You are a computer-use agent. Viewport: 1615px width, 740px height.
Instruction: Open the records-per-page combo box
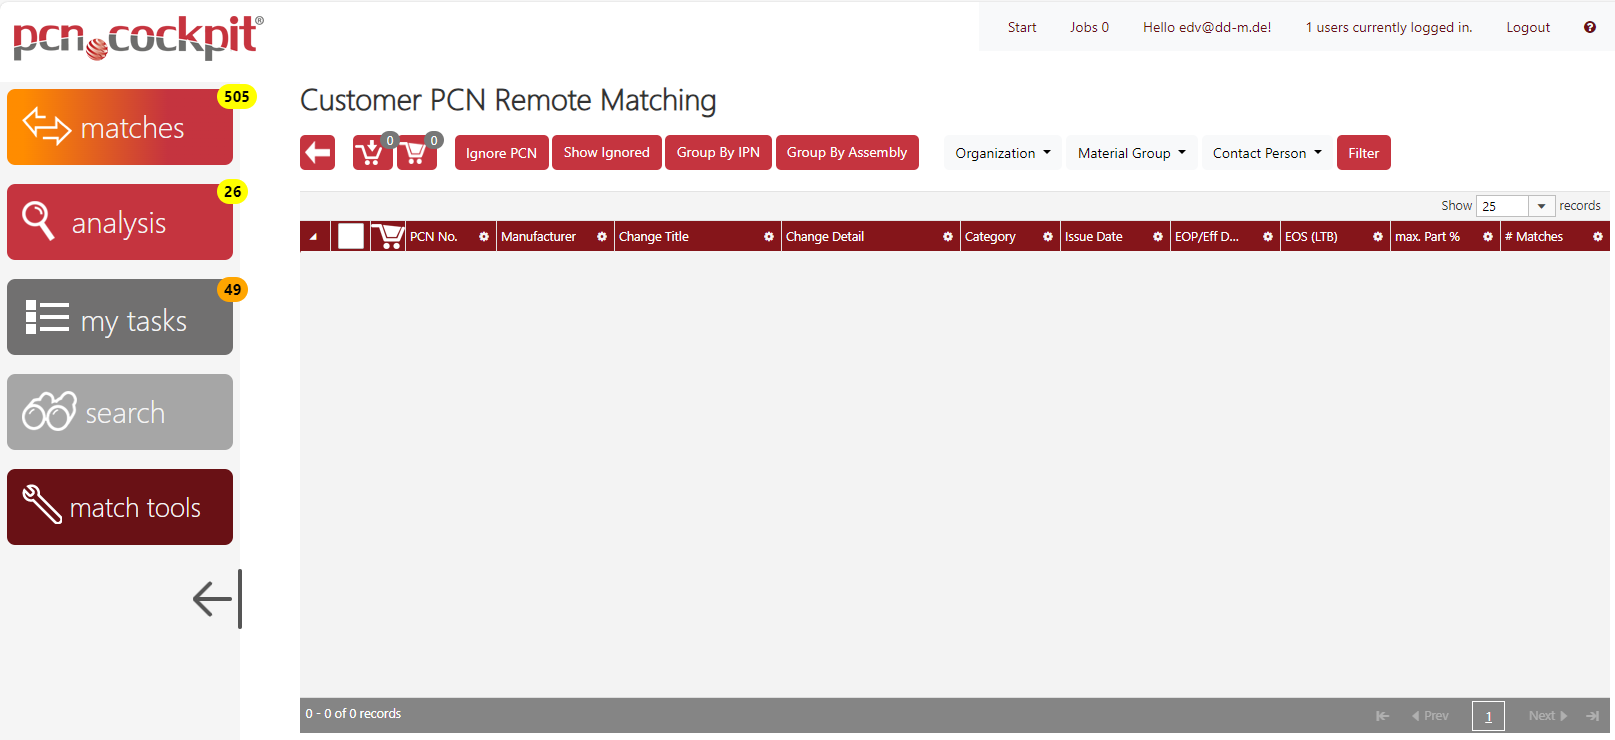click(x=1516, y=206)
